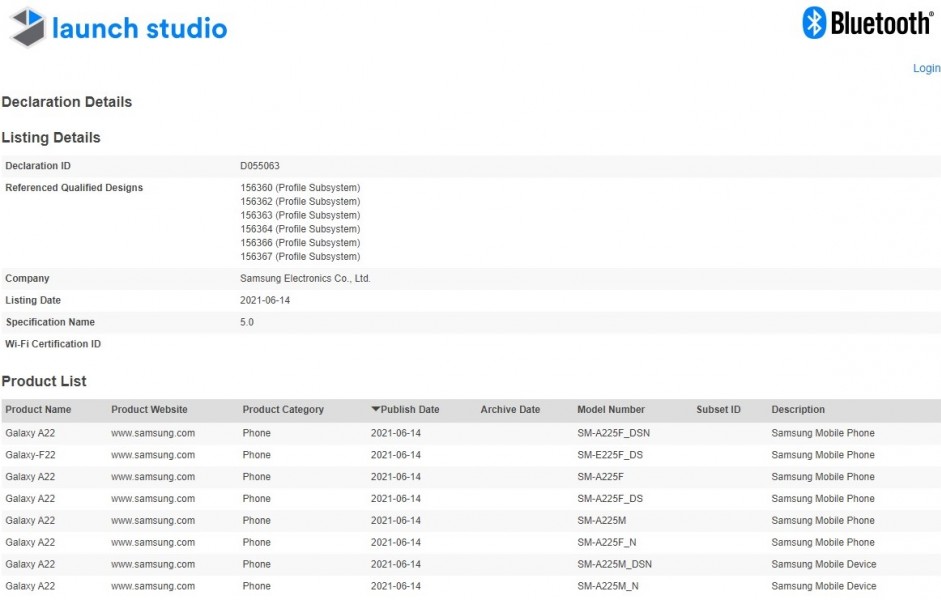Click the launch studio logo icon
The height and width of the screenshot is (600, 941).
pos(28,27)
